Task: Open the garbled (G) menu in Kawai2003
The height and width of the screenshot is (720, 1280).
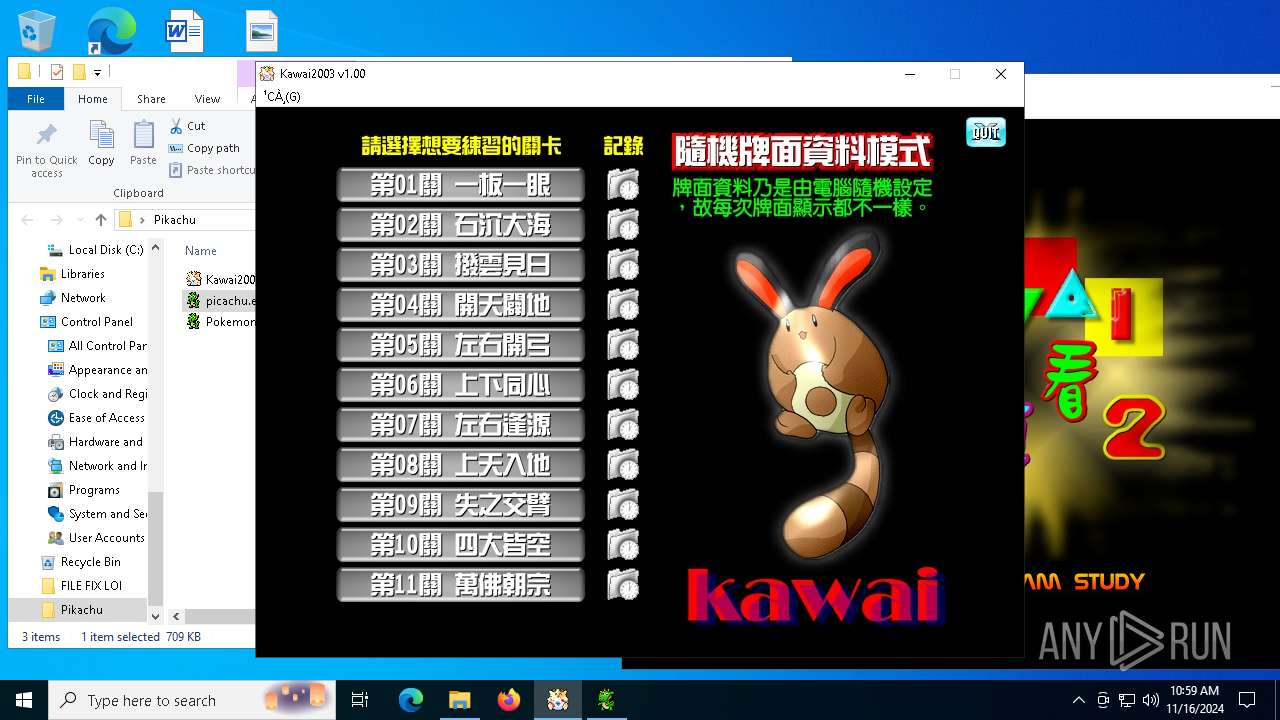Action: point(282,97)
